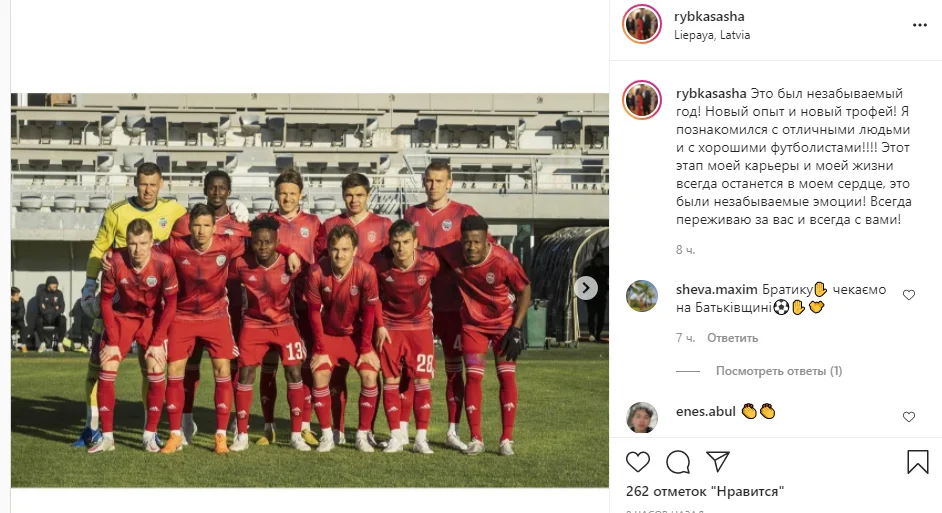Image resolution: width=942 pixels, height=513 pixels.
Task: Share post via paper plane icon
Action: pyautogui.click(x=718, y=461)
